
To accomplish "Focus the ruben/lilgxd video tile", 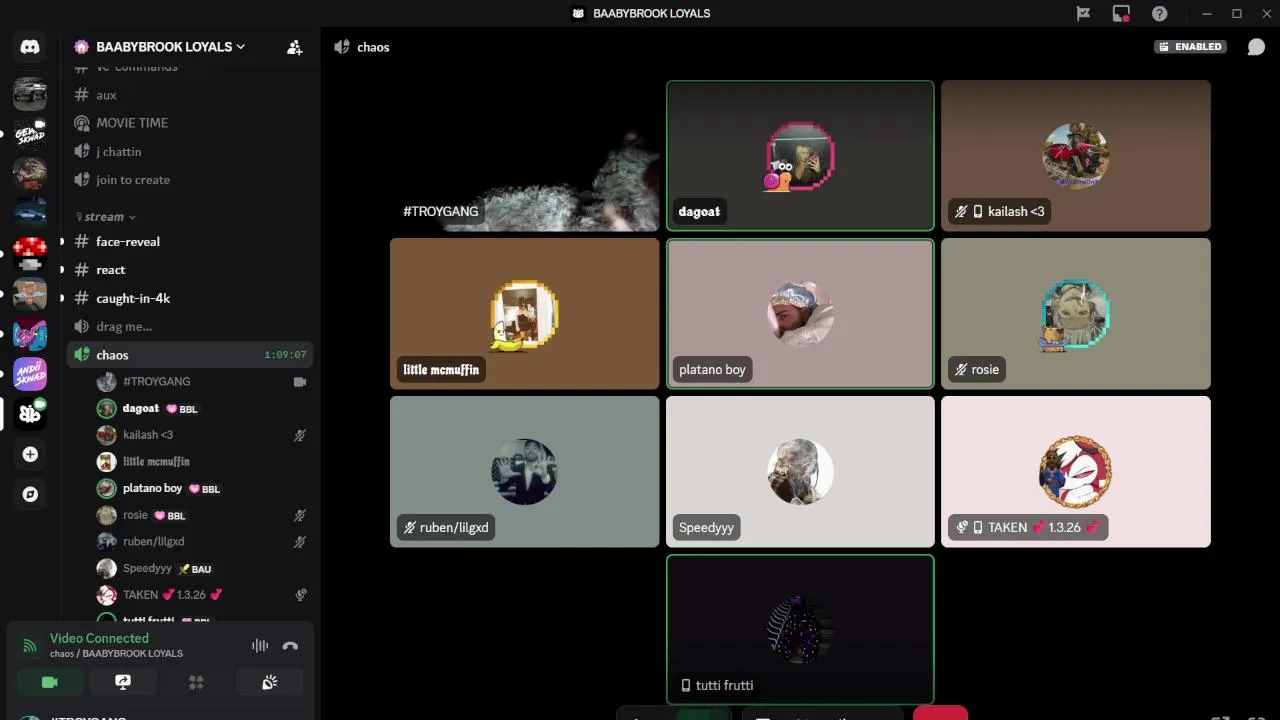I will (x=525, y=472).
